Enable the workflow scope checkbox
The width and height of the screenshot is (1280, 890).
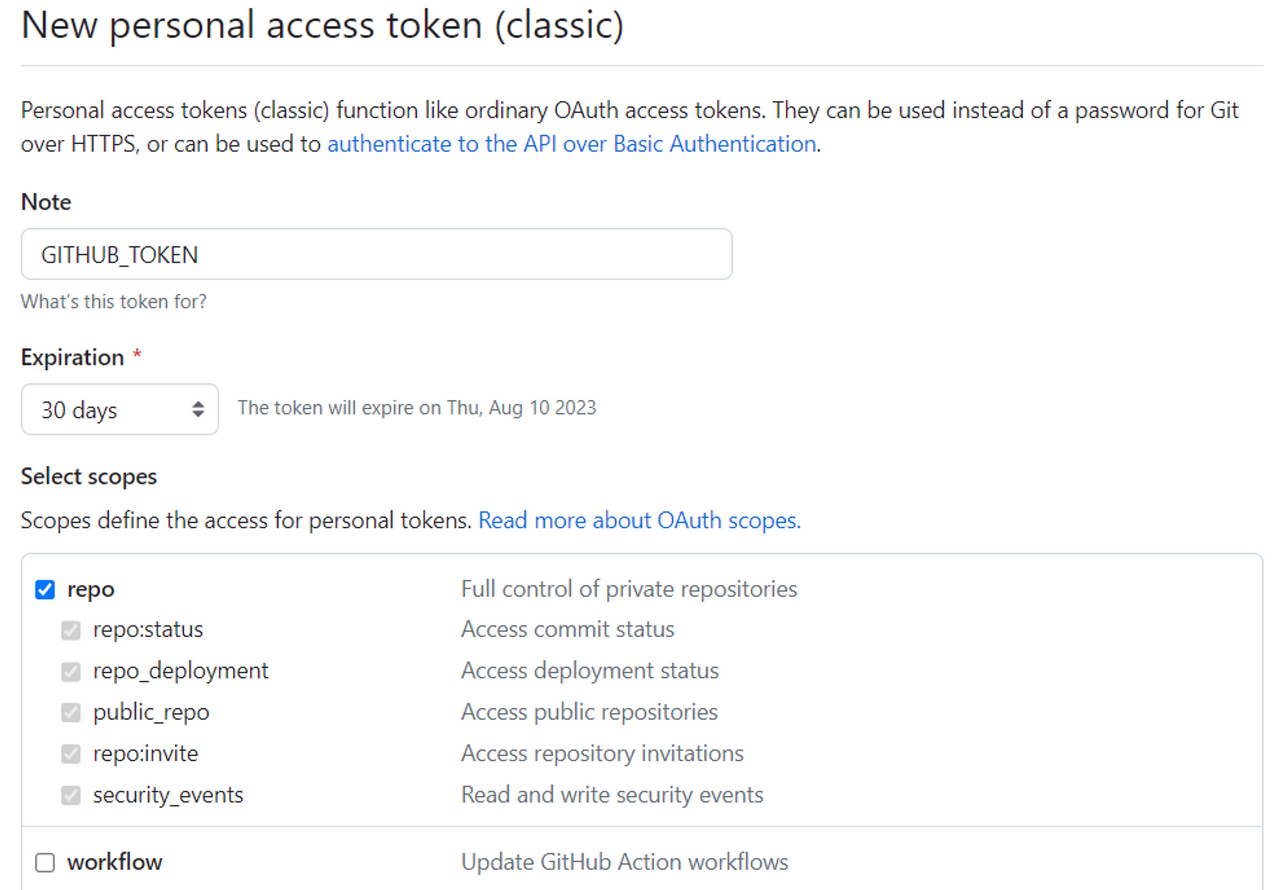[x=45, y=862]
